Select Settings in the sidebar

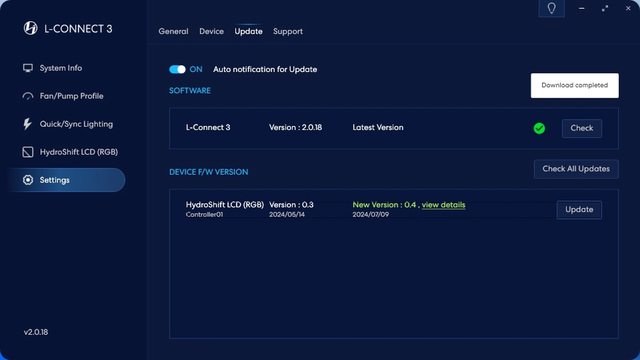click(x=67, y=180)
